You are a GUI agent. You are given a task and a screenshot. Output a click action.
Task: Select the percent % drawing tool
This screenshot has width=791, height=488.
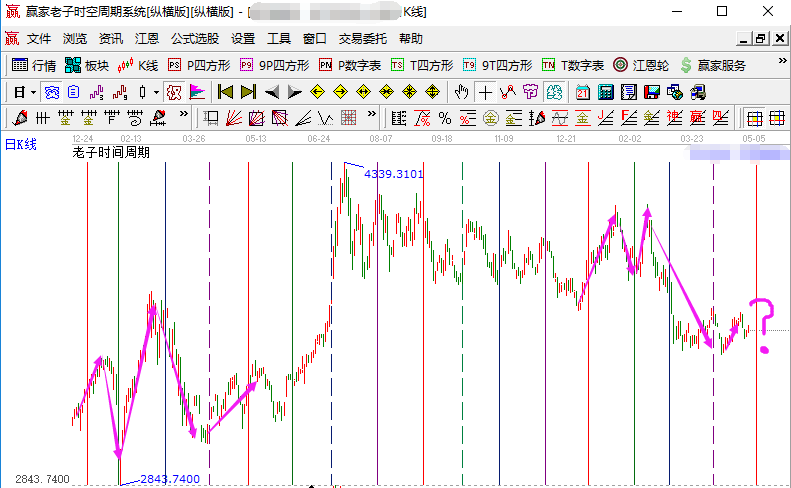444,118
